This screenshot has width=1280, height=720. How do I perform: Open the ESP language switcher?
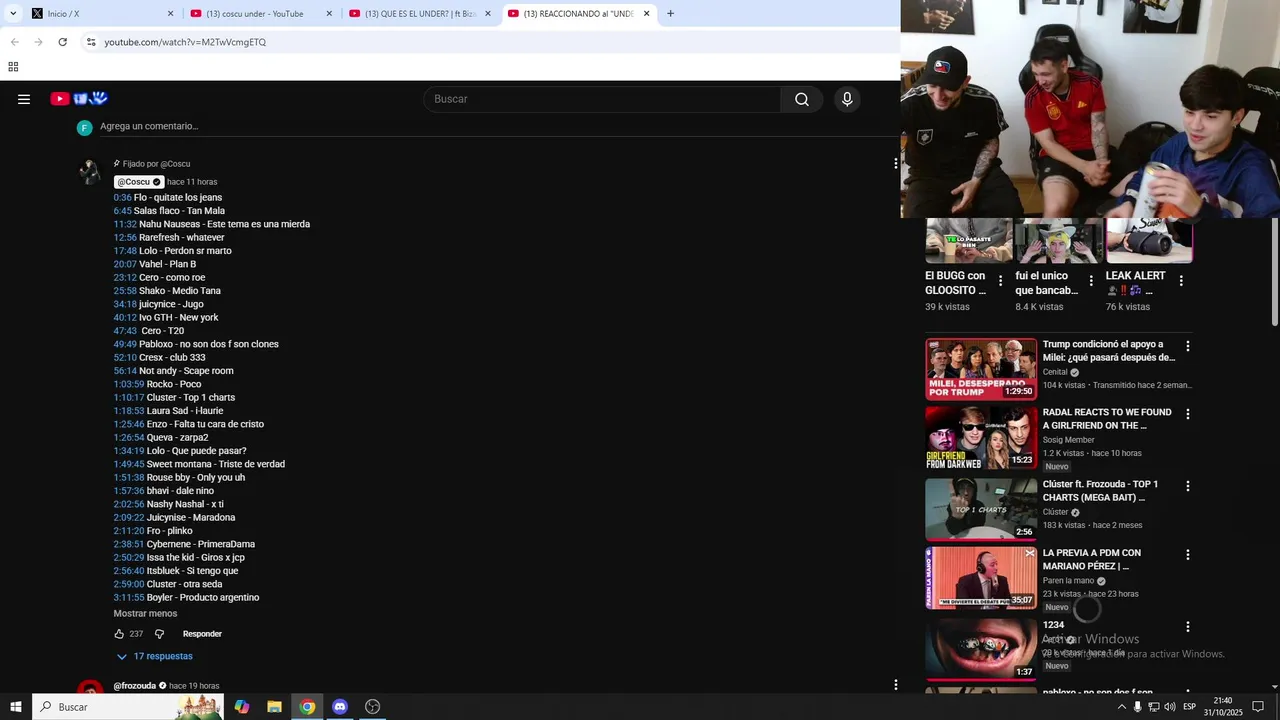click(x=1189, y=707)
